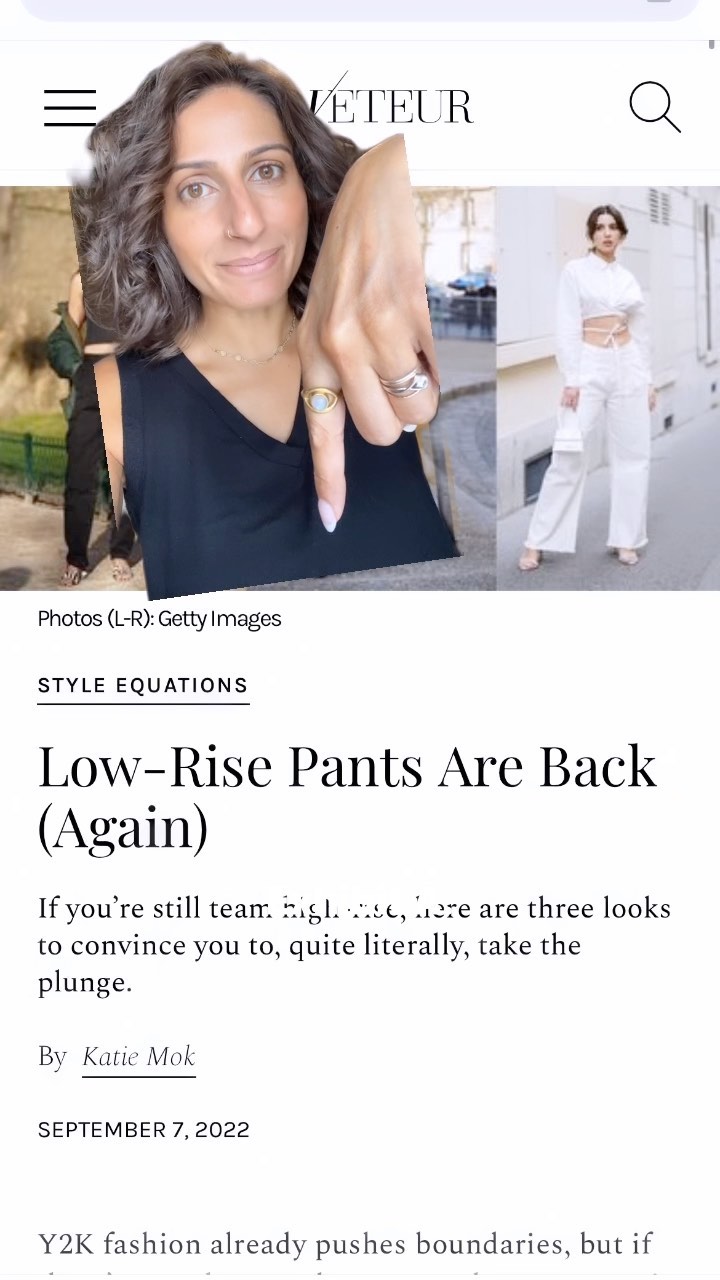720x1280 pixels.
Task: Click the September 7, 2022 date
Action: tap(144, 1130)
